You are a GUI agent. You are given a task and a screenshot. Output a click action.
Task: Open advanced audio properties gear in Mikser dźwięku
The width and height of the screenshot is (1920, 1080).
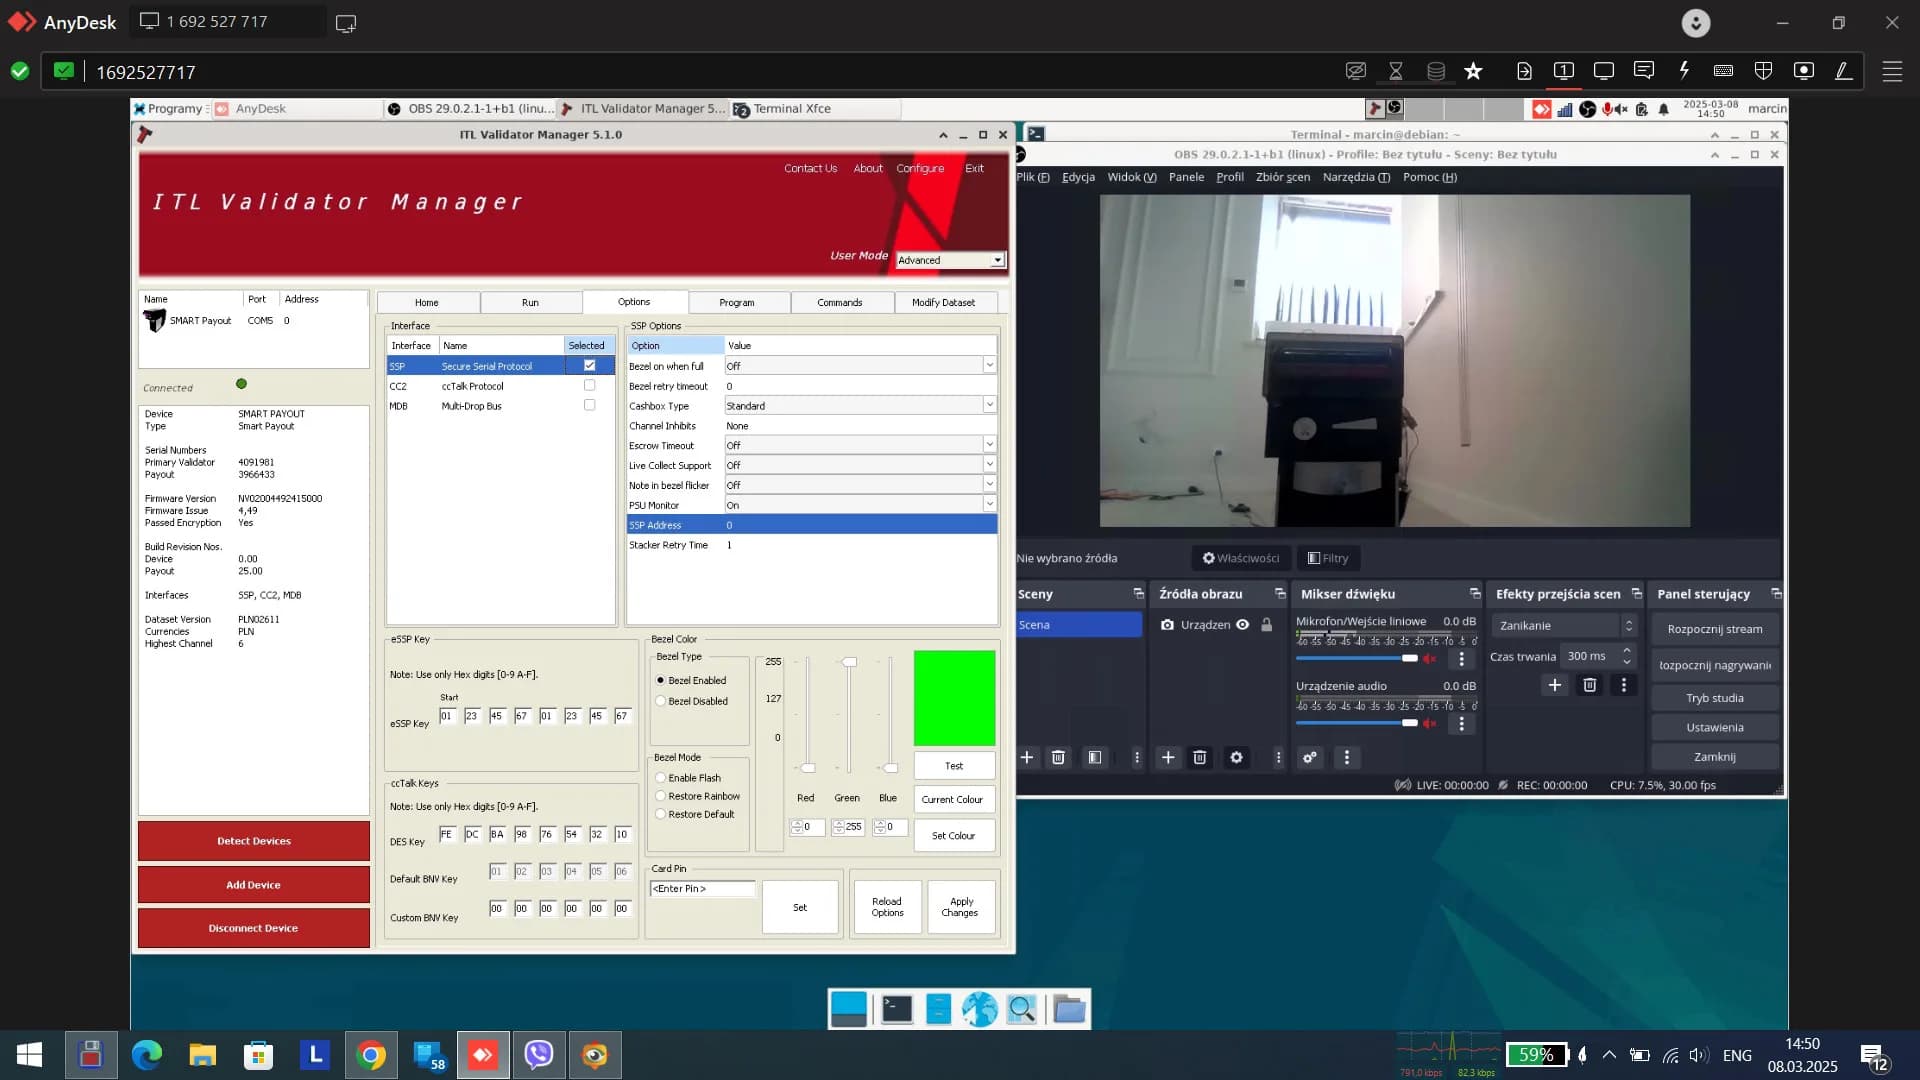coord(1309,758)
